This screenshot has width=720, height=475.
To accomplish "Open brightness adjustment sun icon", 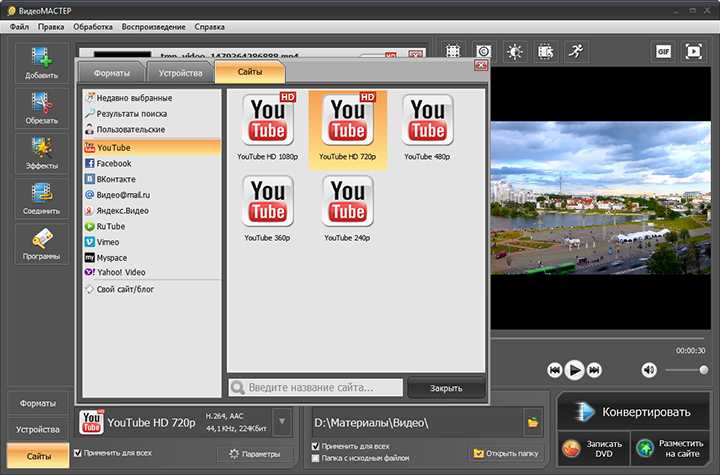I will coord(514,51).
